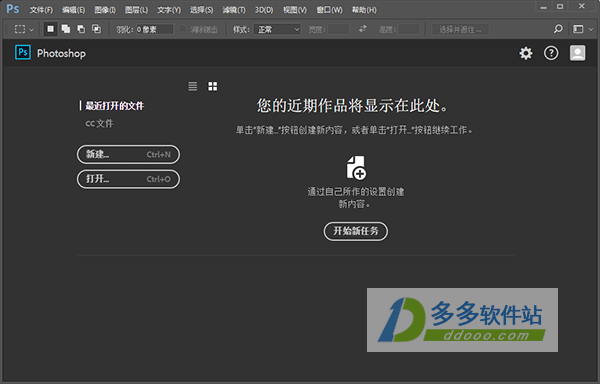This screenshot has height=384, width=600.
Task: Open the 编辑(E) menu
Action: (x=73, y=10)
